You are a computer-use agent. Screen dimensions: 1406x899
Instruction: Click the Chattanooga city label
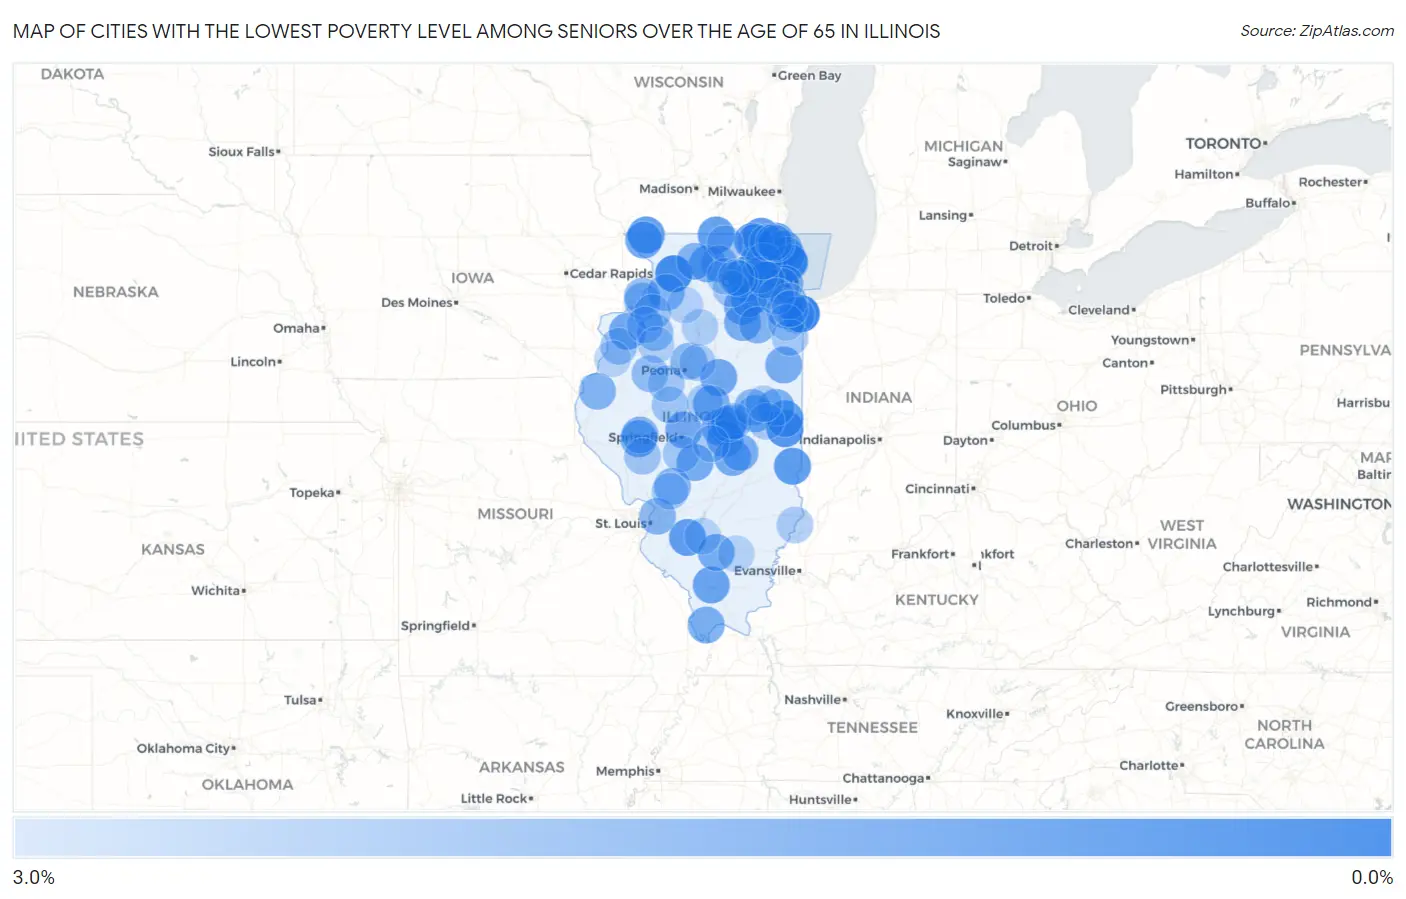[884, 778]
